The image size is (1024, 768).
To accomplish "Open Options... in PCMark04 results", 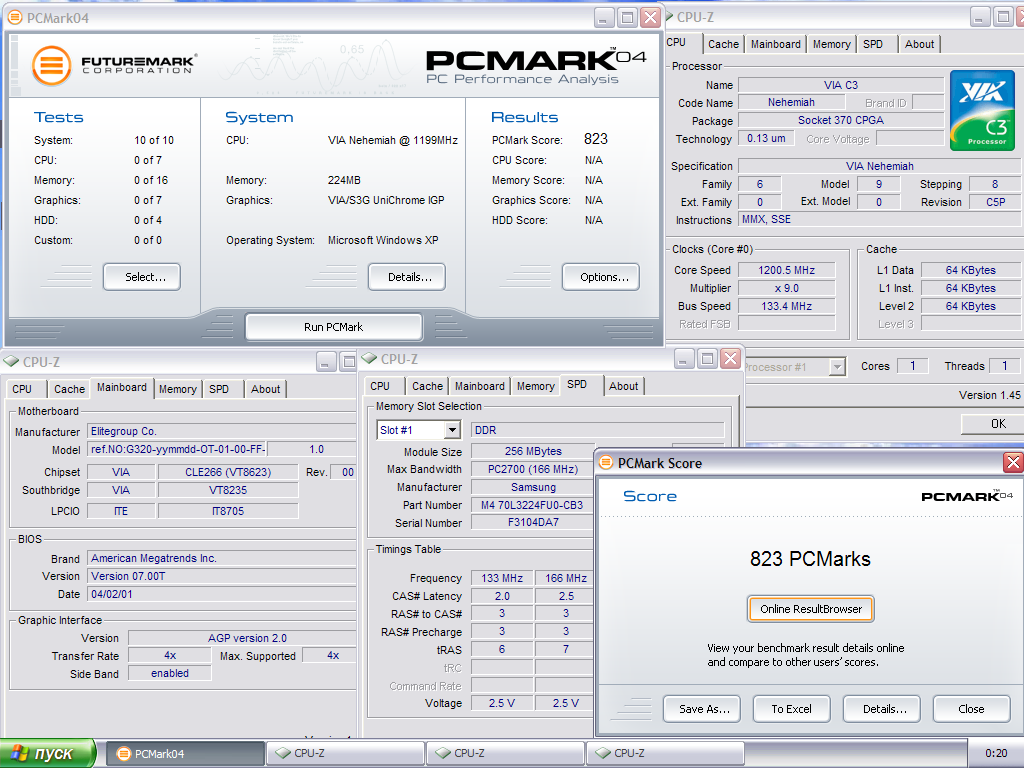I will coord(601,277).
